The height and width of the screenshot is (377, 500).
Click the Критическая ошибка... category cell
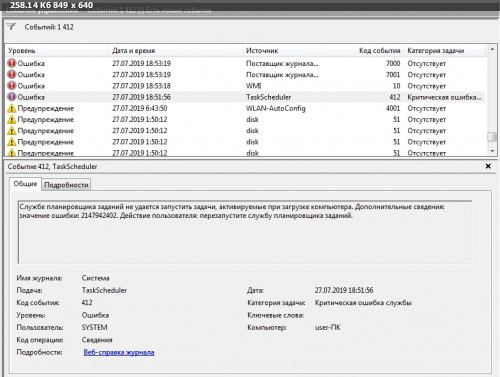pos(444,97)
